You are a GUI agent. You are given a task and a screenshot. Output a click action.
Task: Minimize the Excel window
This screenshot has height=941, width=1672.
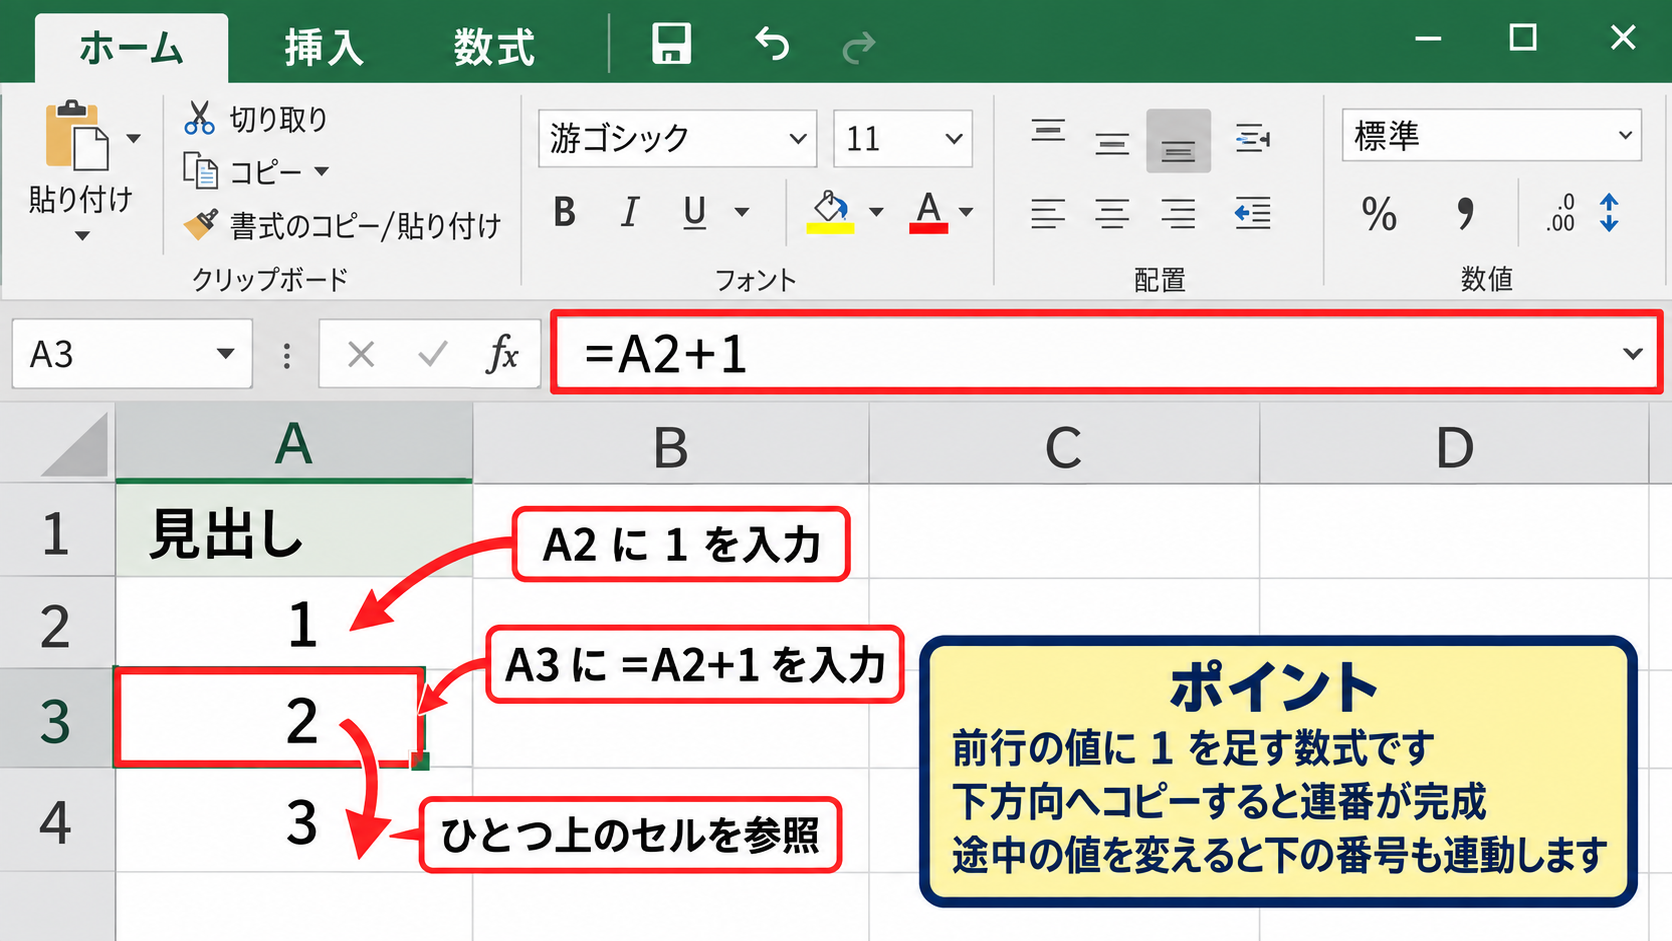click(x=1428, y=39)
